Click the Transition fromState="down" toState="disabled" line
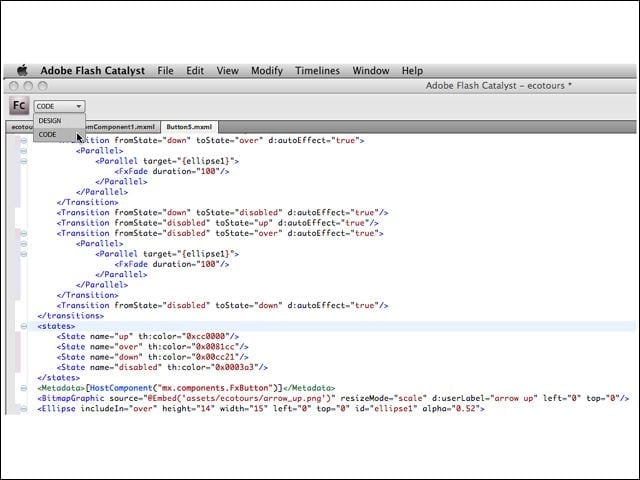This screenshot has width=640, height=480. coord(222,213)
